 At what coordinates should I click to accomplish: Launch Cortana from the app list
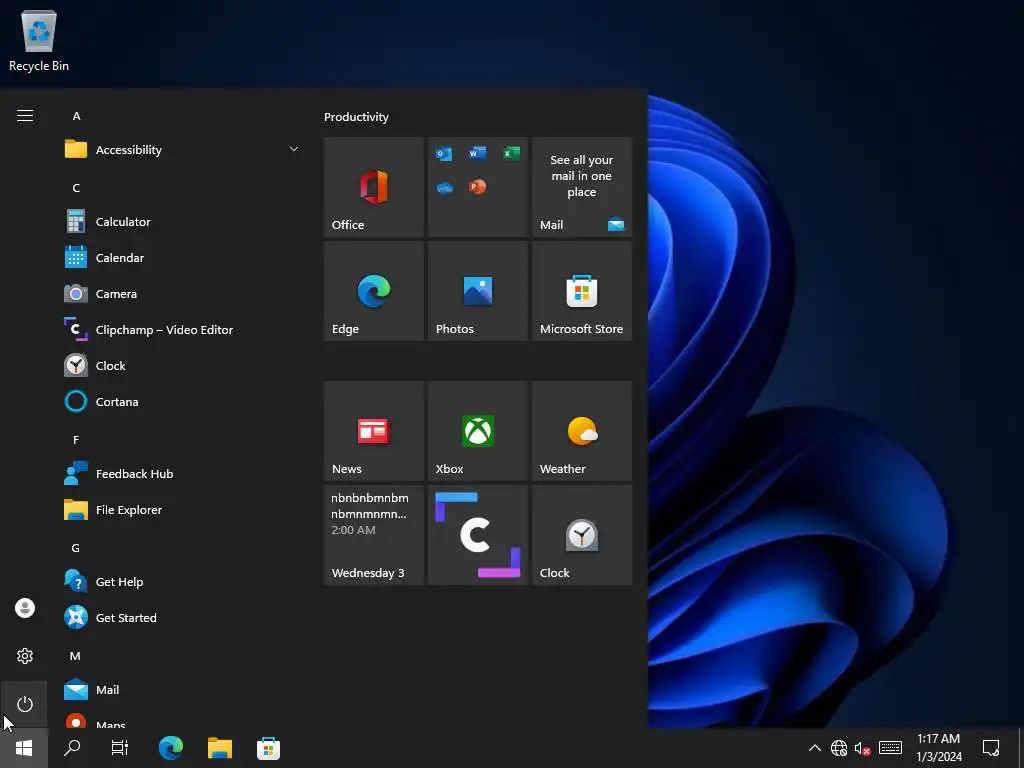183,402
